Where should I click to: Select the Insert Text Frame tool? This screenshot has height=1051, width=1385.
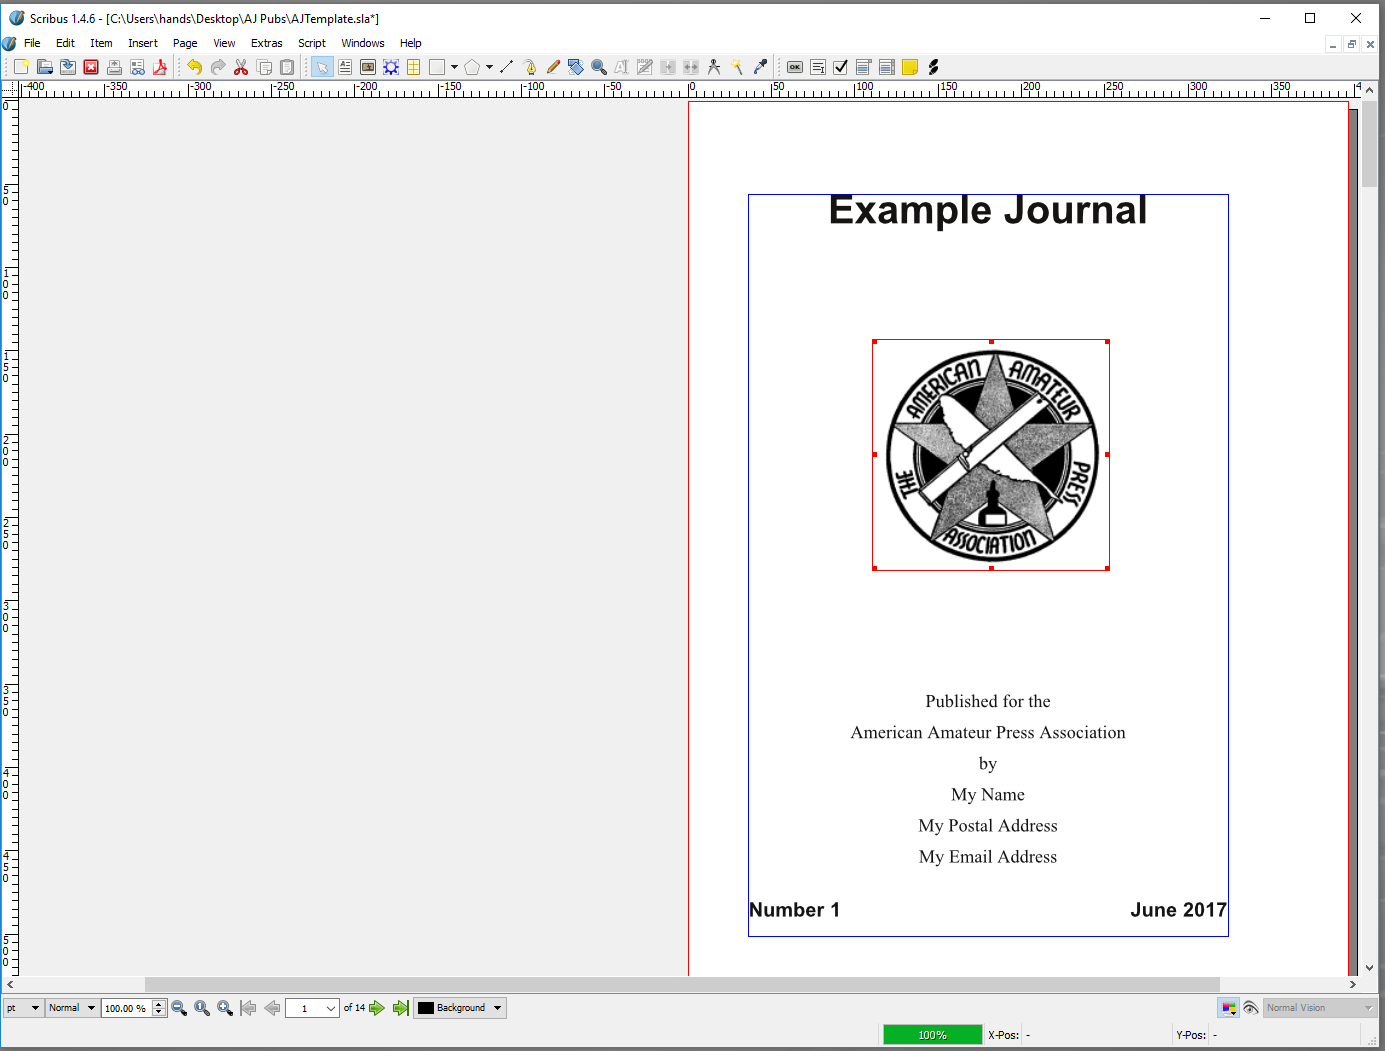point(345,67)
